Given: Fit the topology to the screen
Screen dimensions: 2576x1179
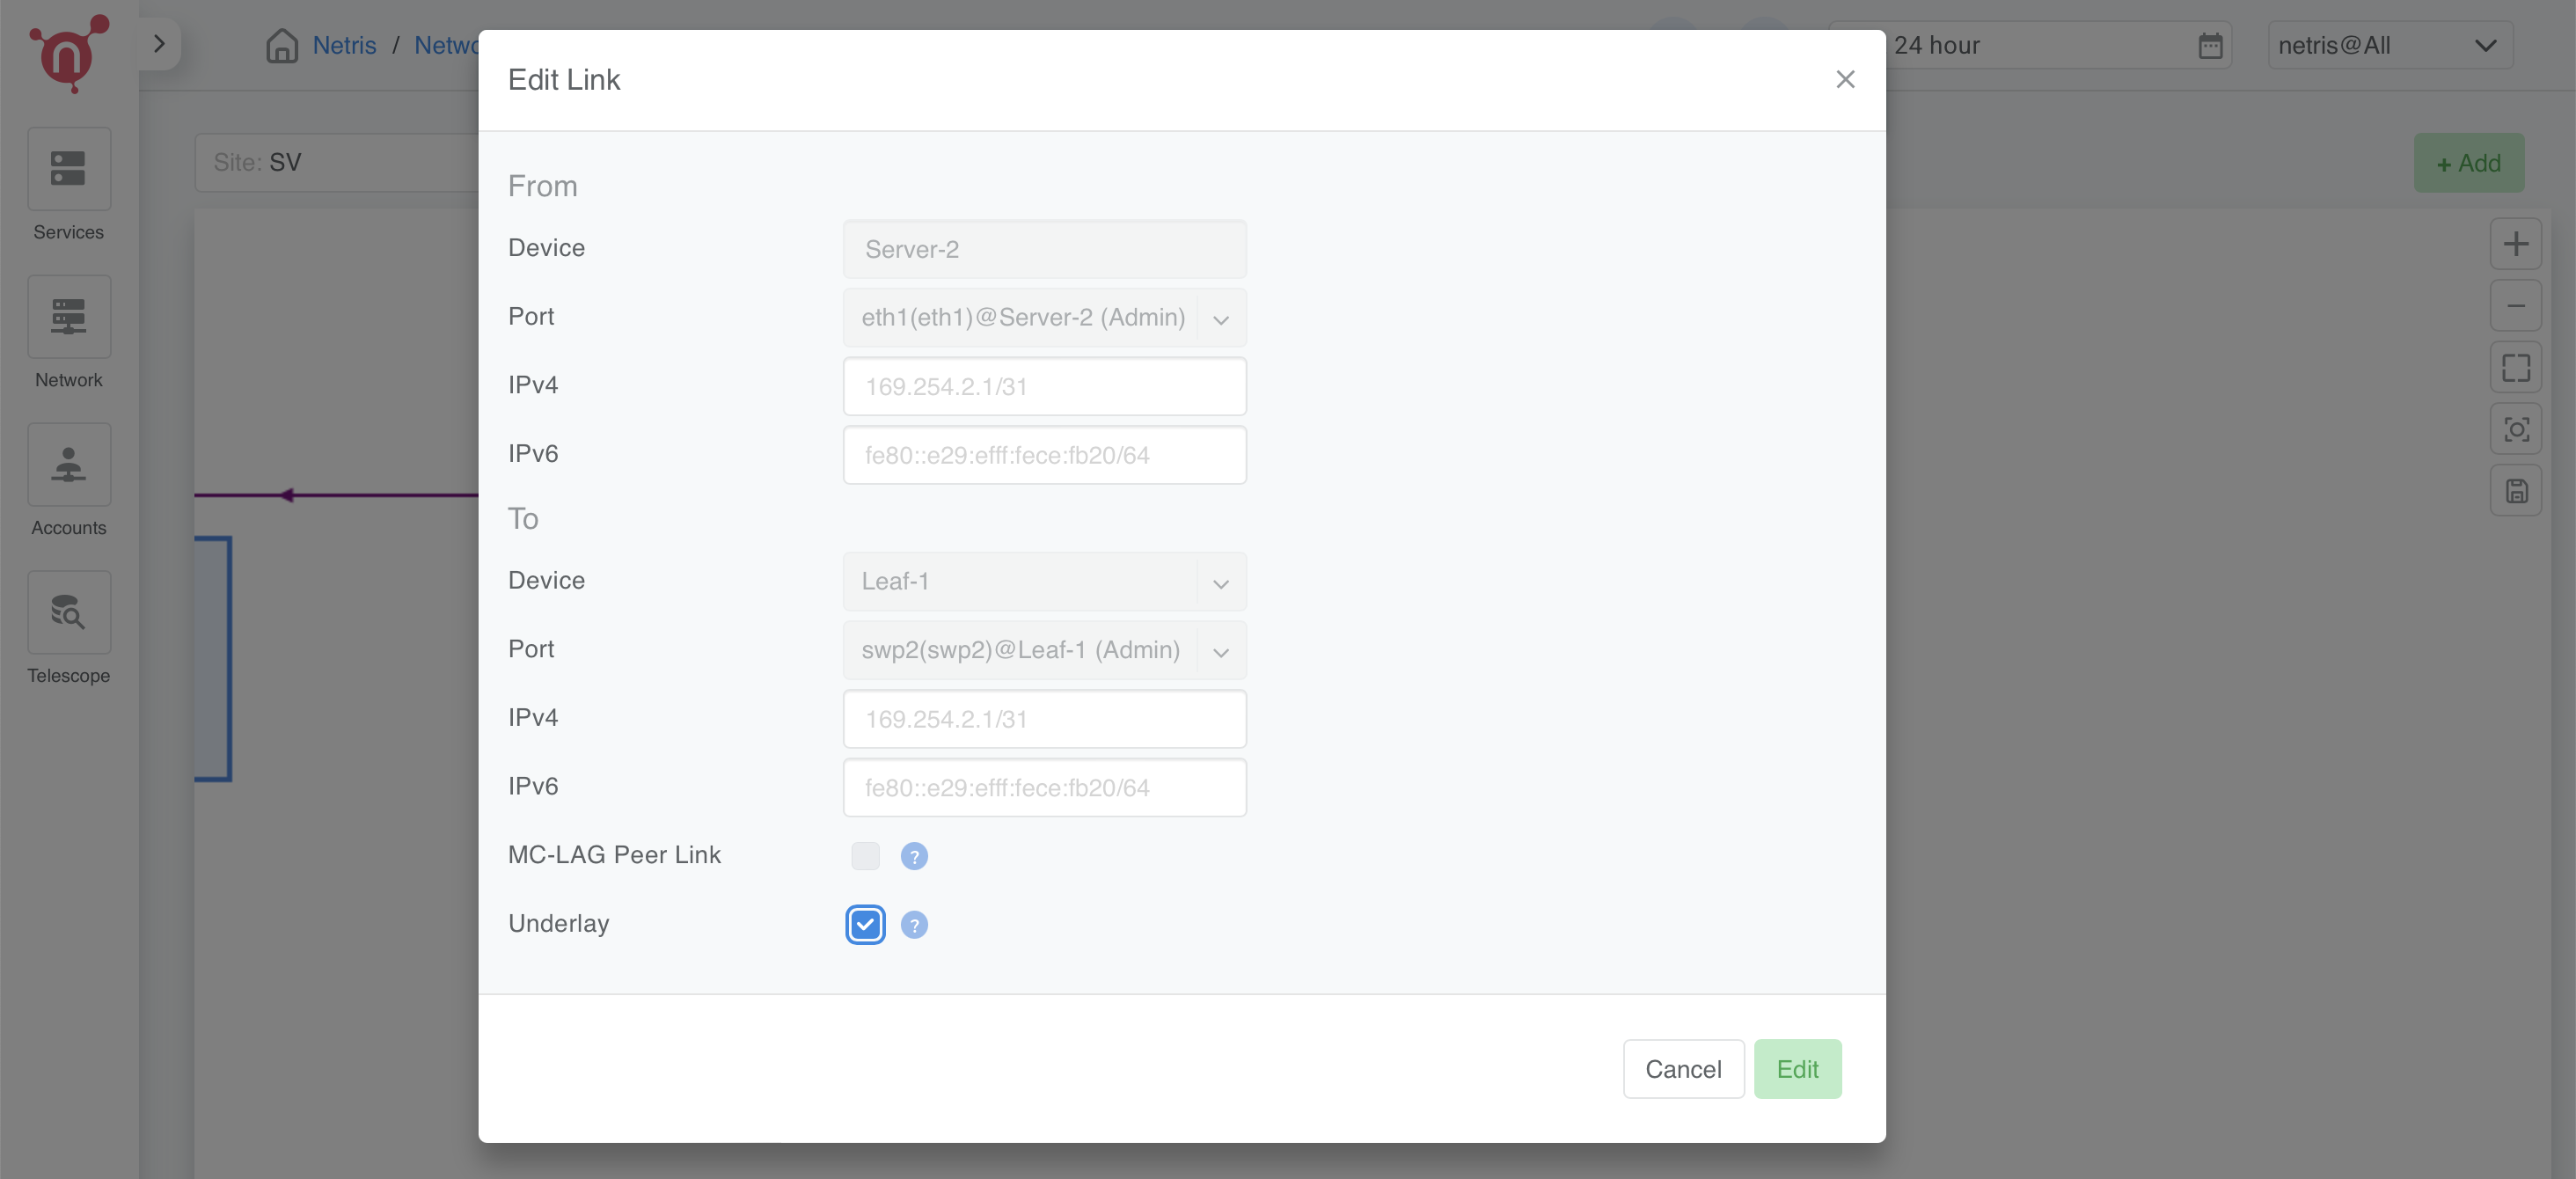Looking at the screenshot, I should [2517, 367].
